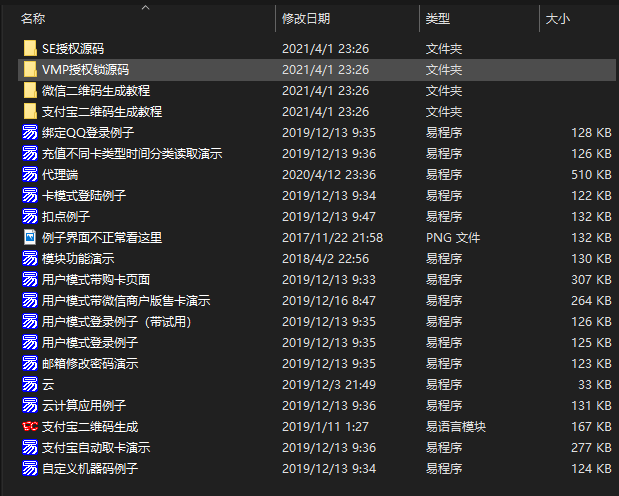
Task: Click the 用户模式登录例子（带试用）file icon
Action: 30,321
